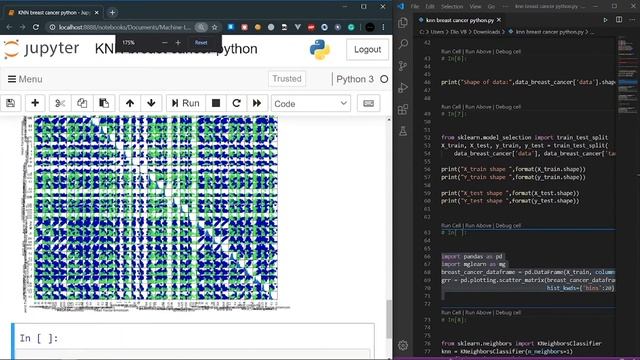Open a new Chrome tab
Viewport: 640px width, 360px height.
[x=112, y=13]
